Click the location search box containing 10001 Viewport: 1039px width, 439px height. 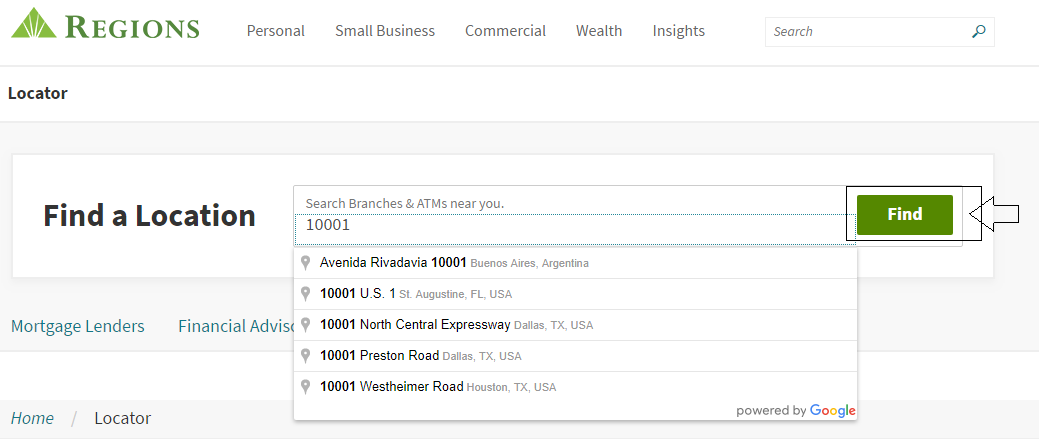[570, 226]
